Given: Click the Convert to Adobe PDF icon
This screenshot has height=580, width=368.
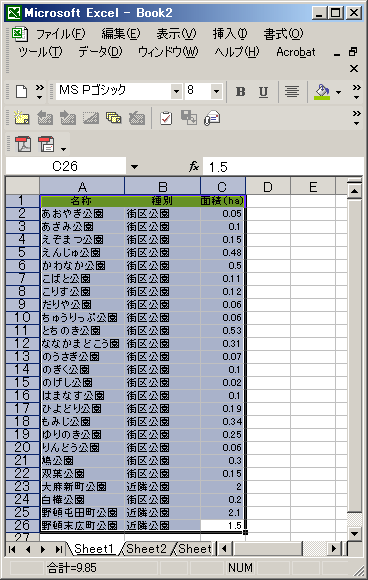Looking at the screenshot, I should click(x=23, y=144).
